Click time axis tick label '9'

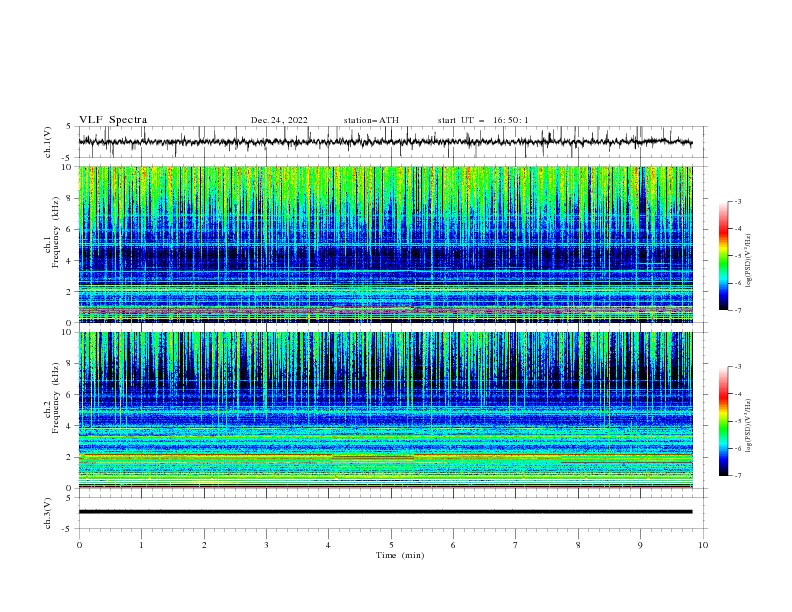640,545
